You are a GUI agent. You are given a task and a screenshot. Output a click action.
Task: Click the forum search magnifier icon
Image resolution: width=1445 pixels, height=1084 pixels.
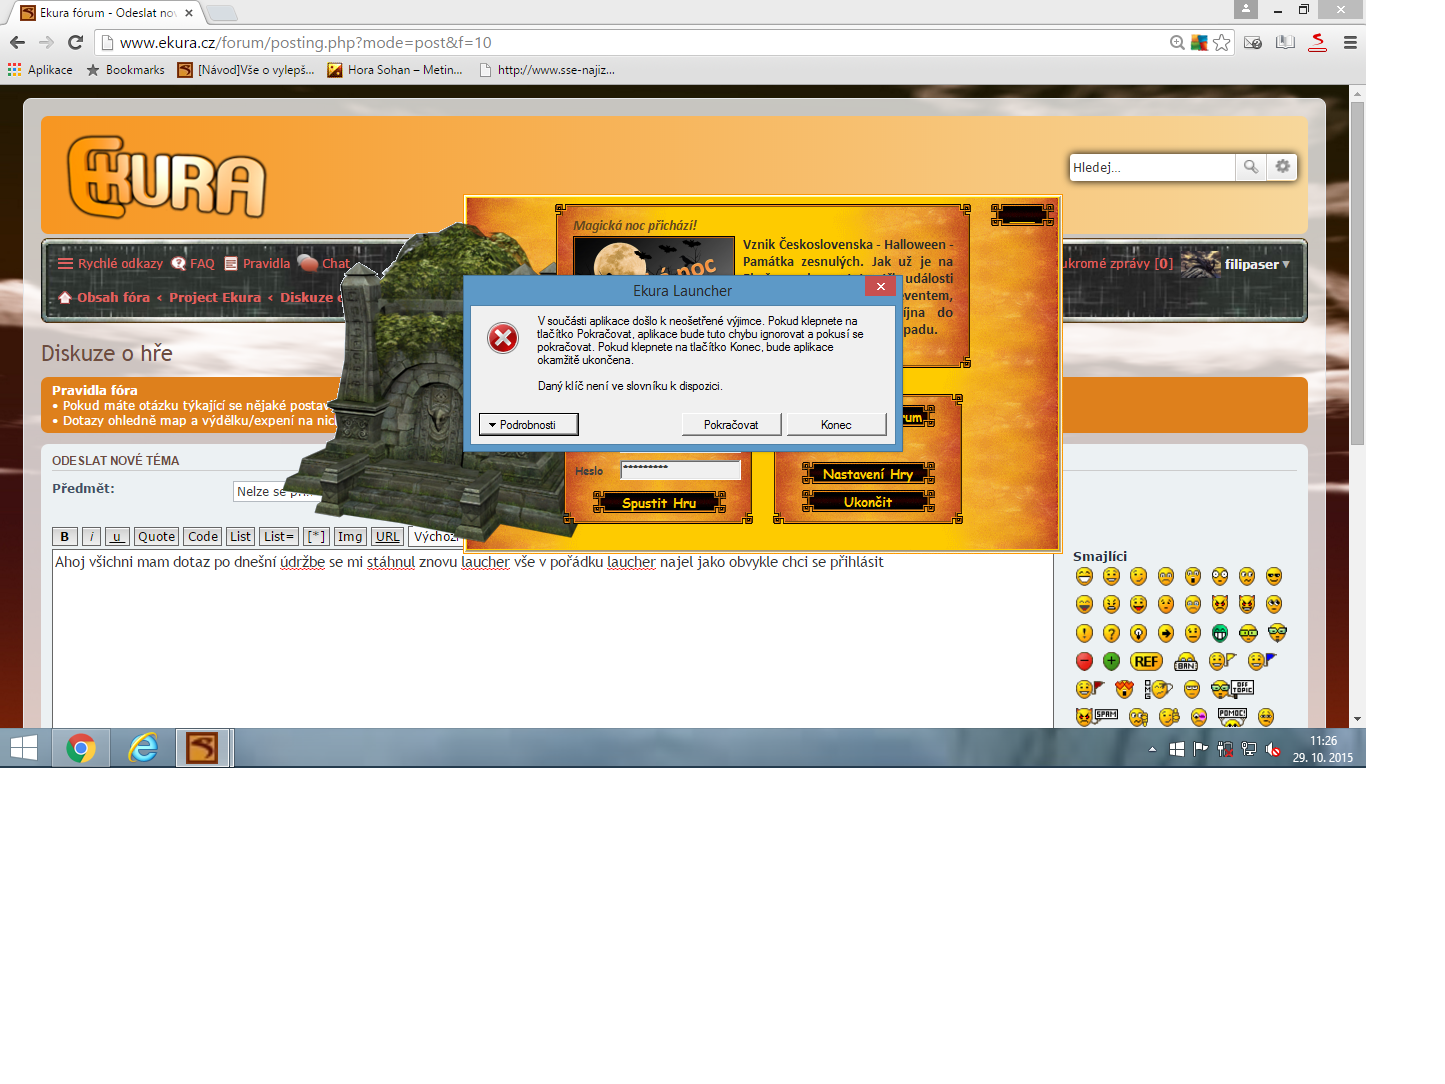1251,167
